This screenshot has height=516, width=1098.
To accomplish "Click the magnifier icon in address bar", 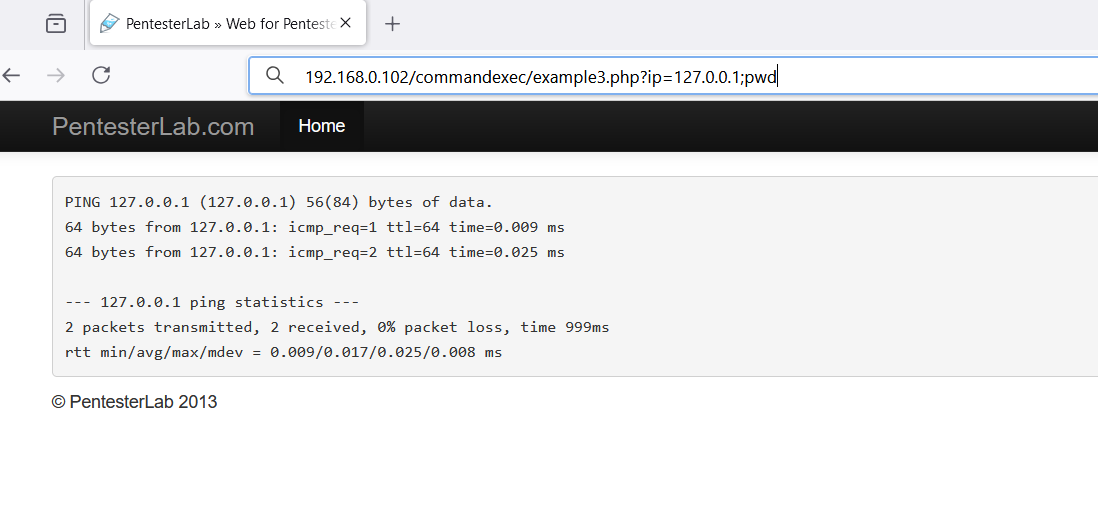I will tap(275, 76).
